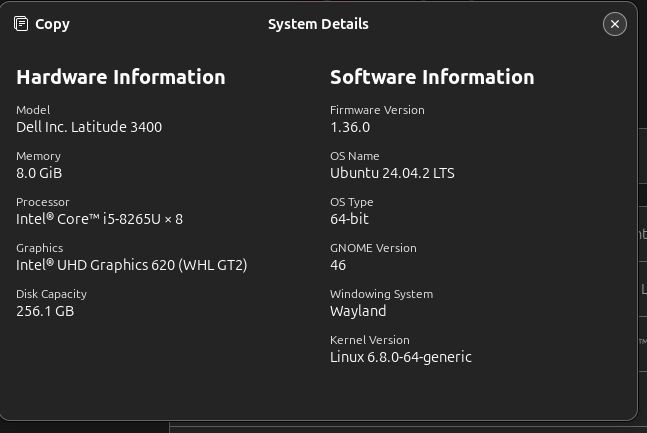Select the Intel UHD Graphics 620 value
Viewport: 647px width, 433px height.
coord(132,265)
